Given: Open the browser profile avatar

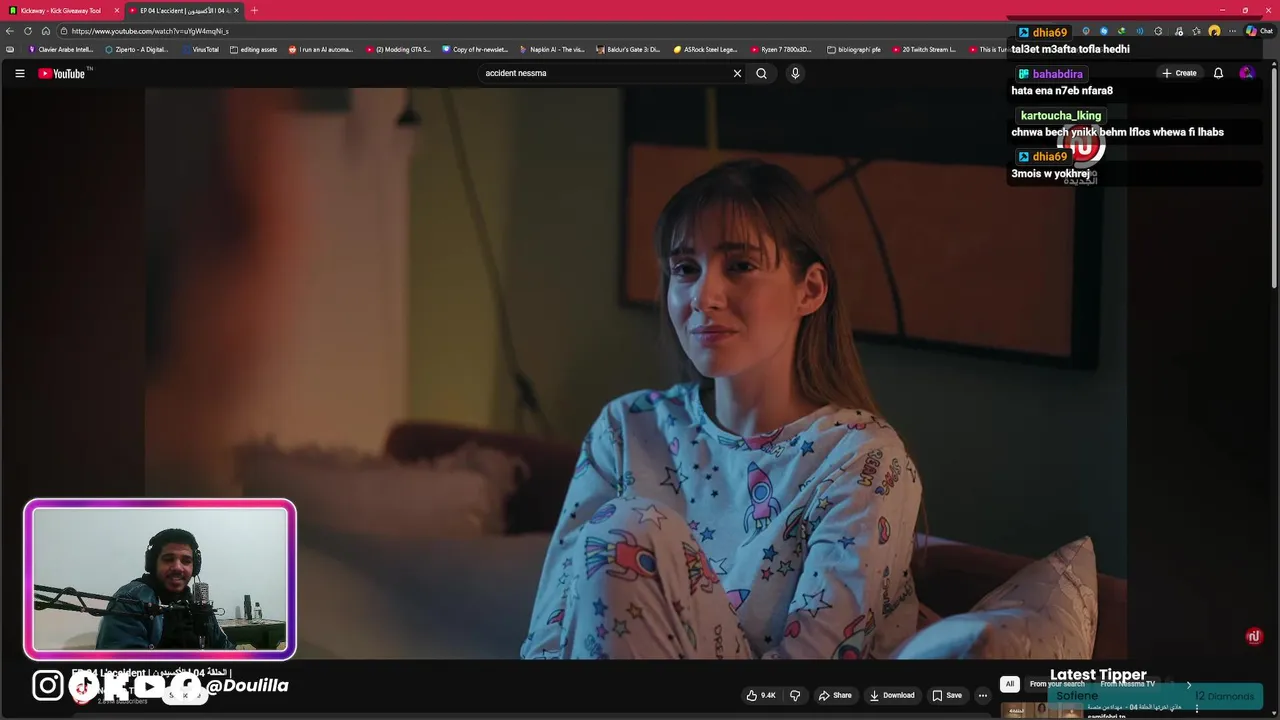Looking at the screenshot, I should coord(1214,31).
